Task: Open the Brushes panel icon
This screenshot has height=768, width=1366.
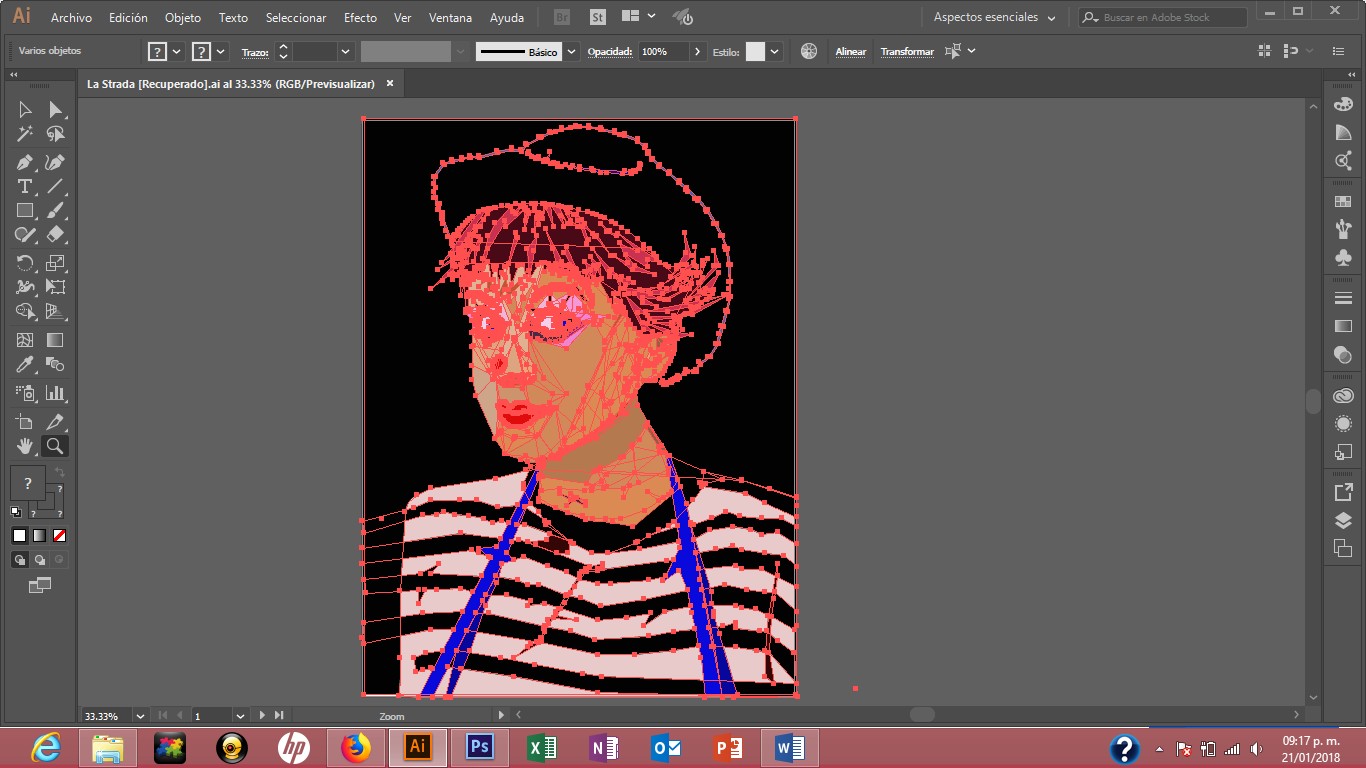Action: [x=1343, y=229]
